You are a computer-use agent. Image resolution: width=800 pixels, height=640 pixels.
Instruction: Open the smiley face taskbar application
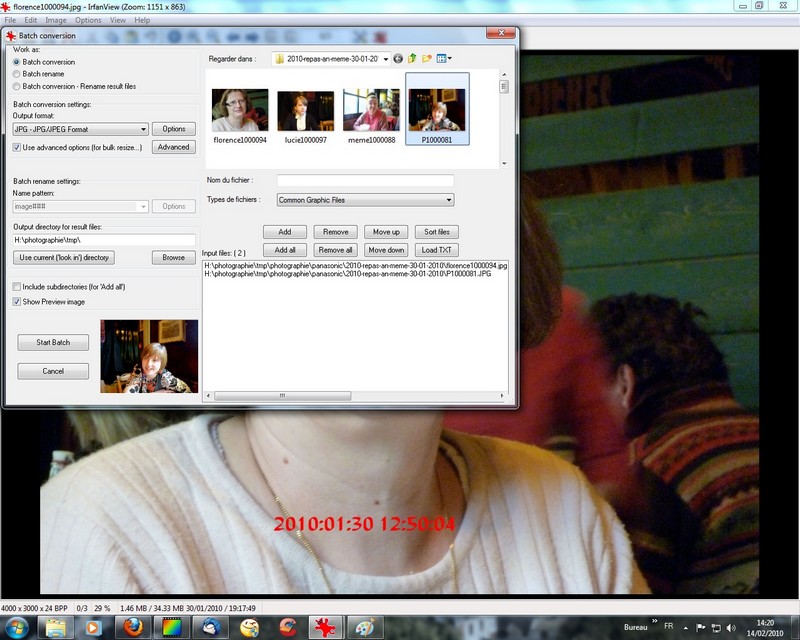(x=249, y=627)
